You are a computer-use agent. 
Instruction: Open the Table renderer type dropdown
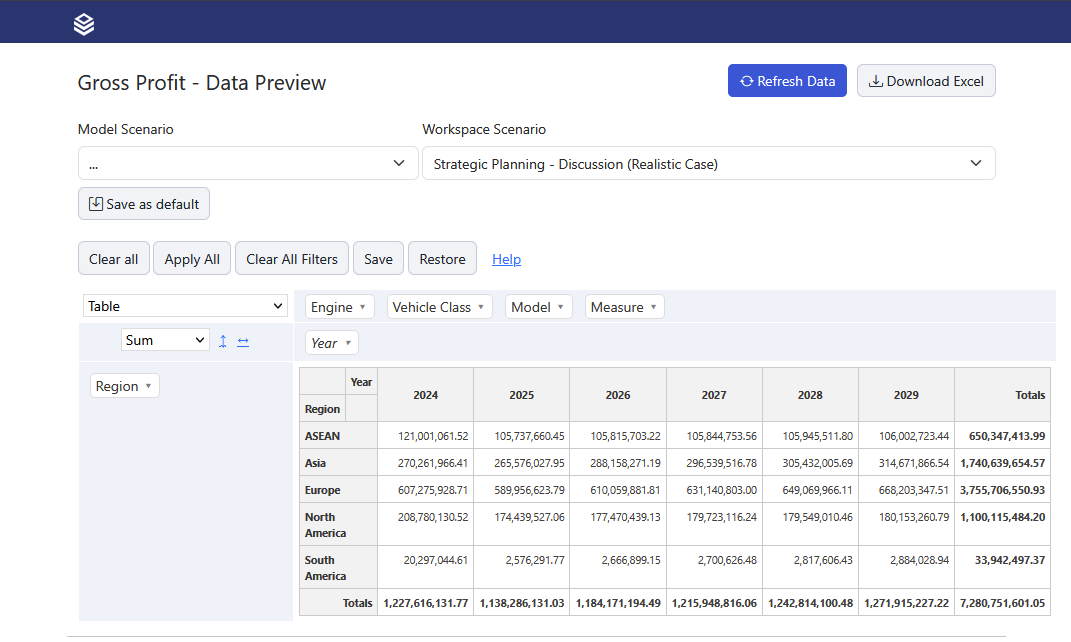[x=185, y=306]
